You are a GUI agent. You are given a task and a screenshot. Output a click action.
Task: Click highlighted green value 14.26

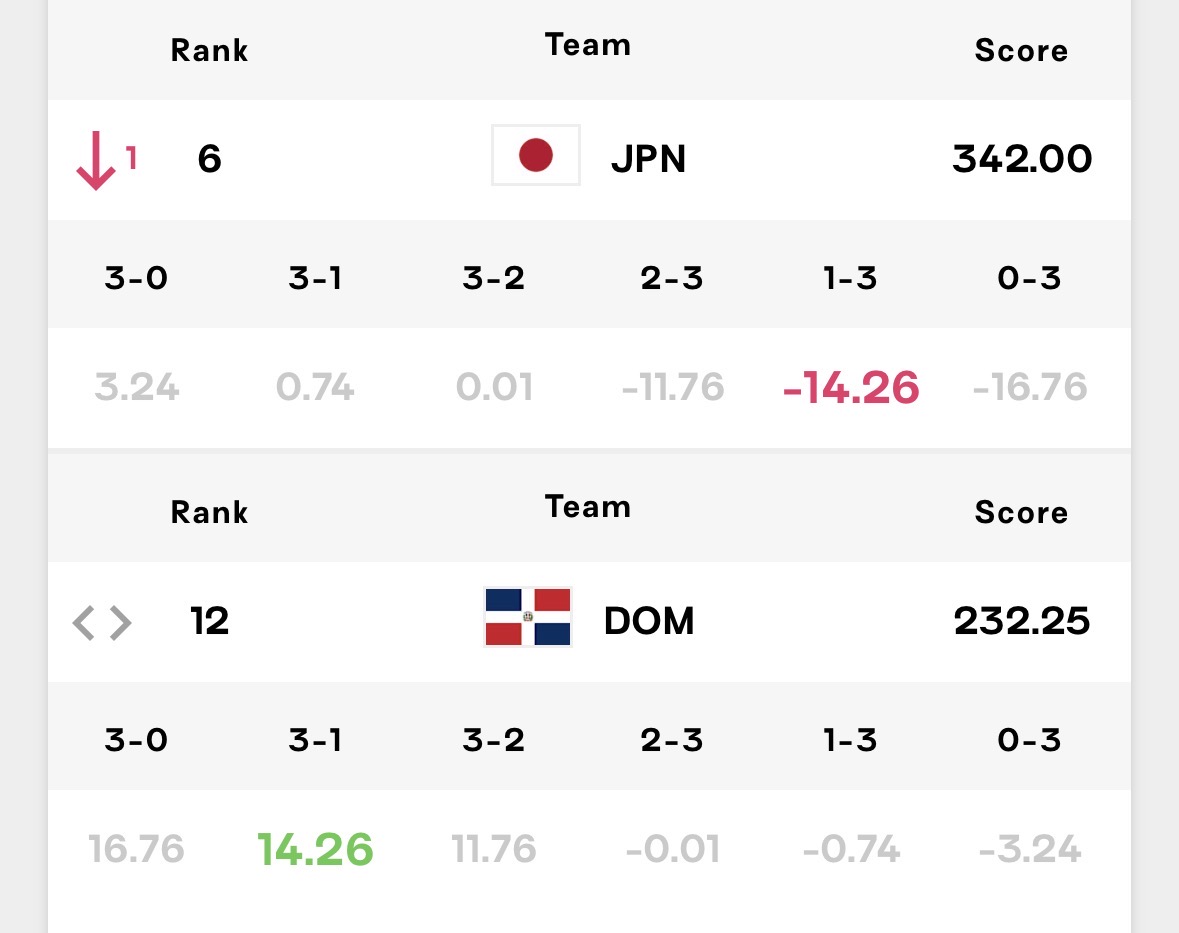[315, 849]
